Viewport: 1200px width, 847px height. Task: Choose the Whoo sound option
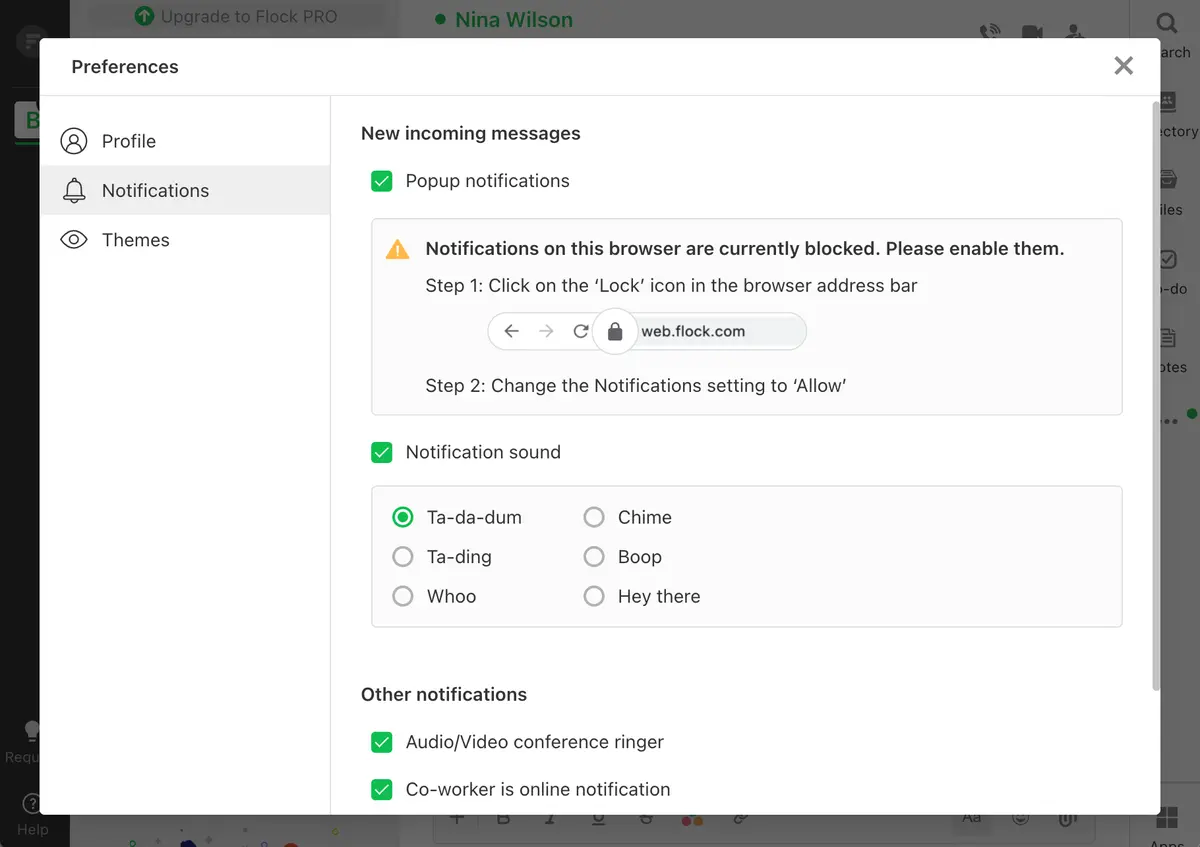(403, 596)
